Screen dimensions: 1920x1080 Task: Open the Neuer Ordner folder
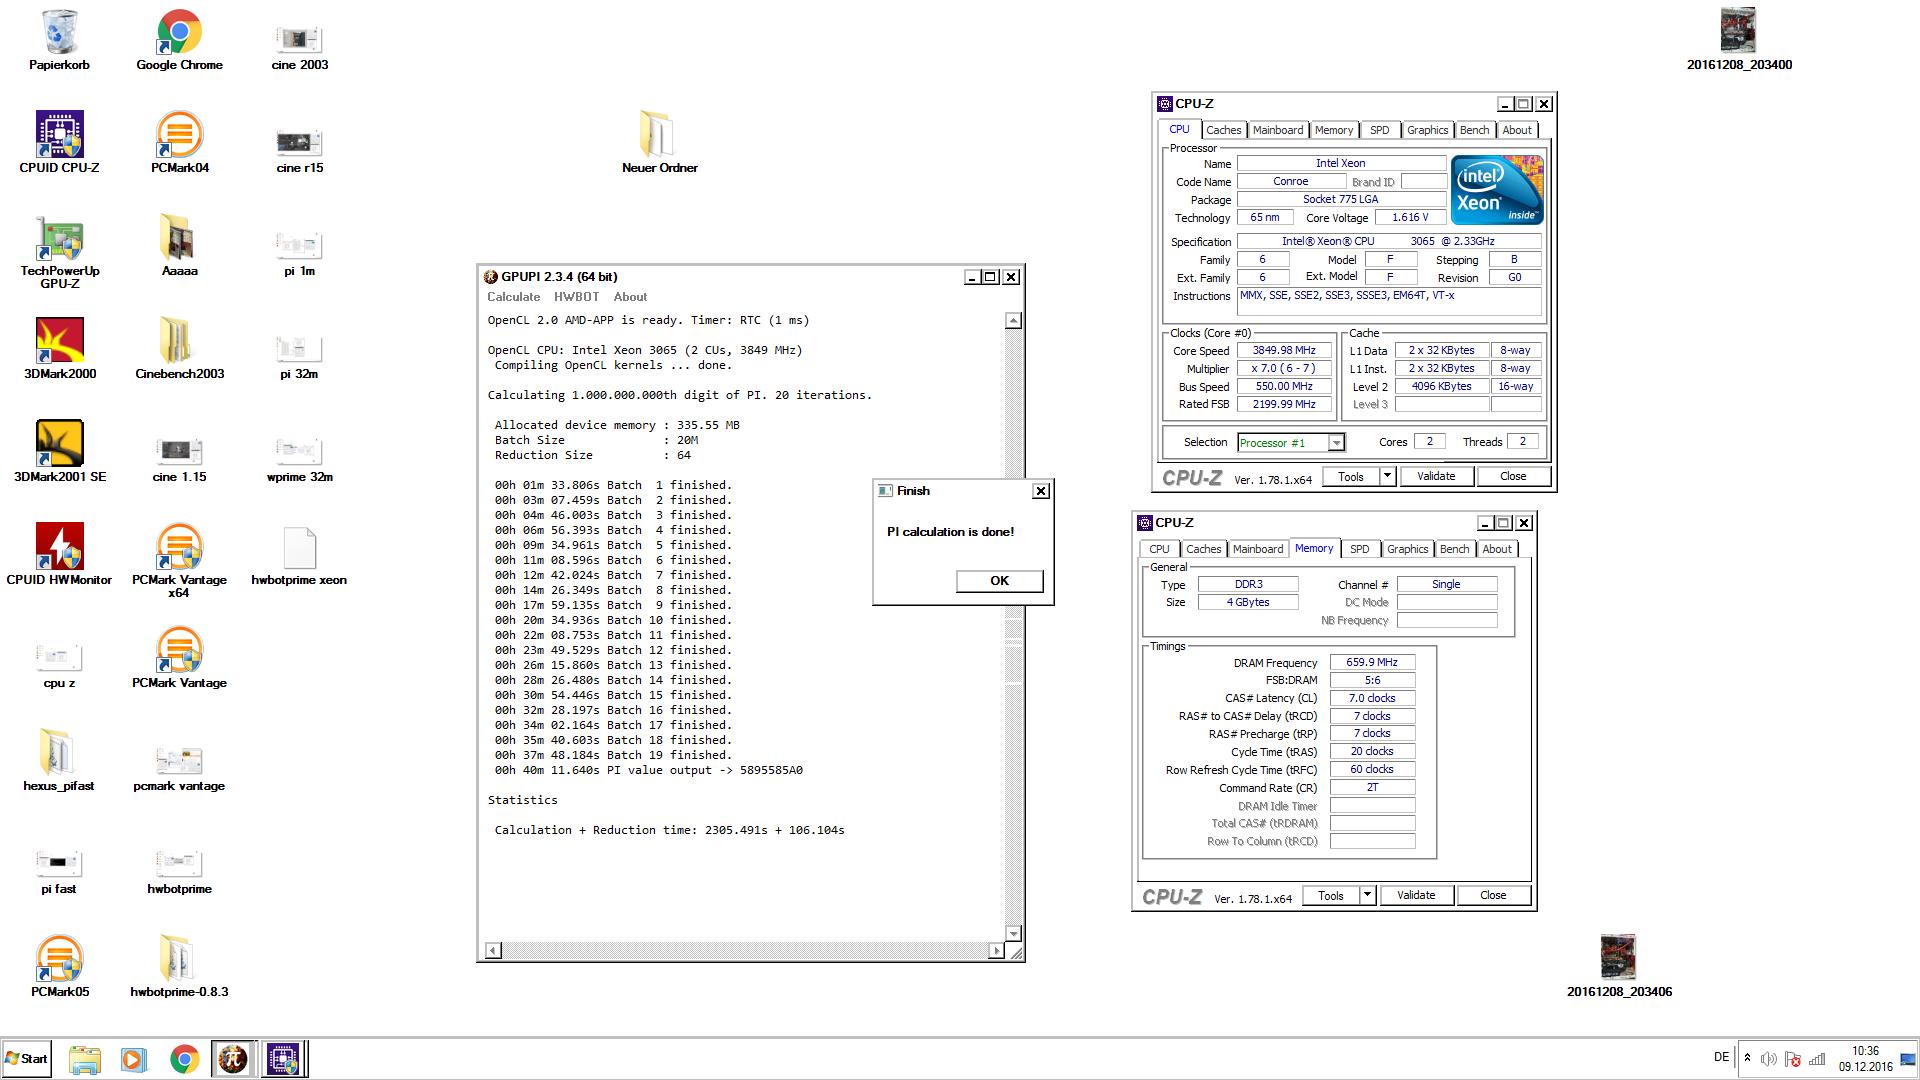(x=659, y=143)
